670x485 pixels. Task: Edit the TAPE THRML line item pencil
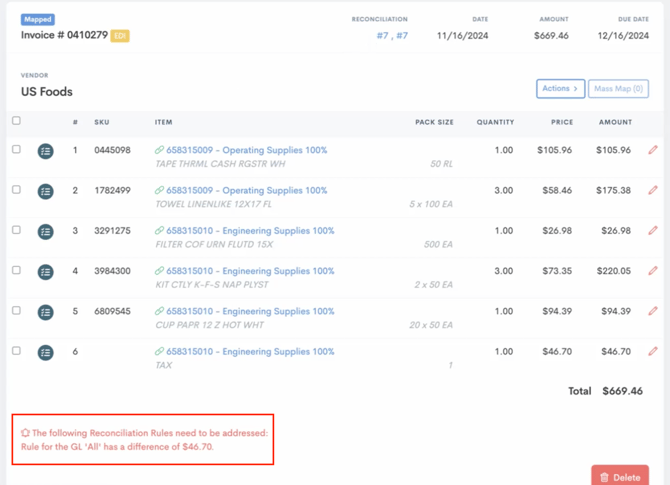pos(652,150)
